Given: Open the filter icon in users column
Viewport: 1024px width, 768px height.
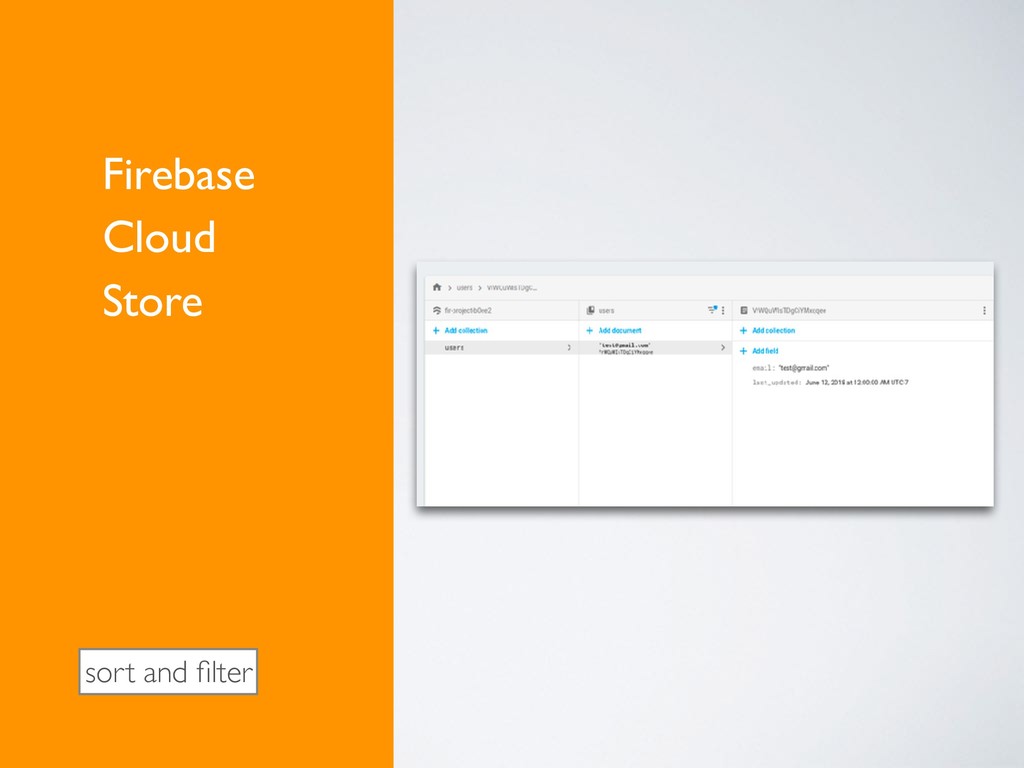Looking at the screenshot, I should tap(712, 310).
